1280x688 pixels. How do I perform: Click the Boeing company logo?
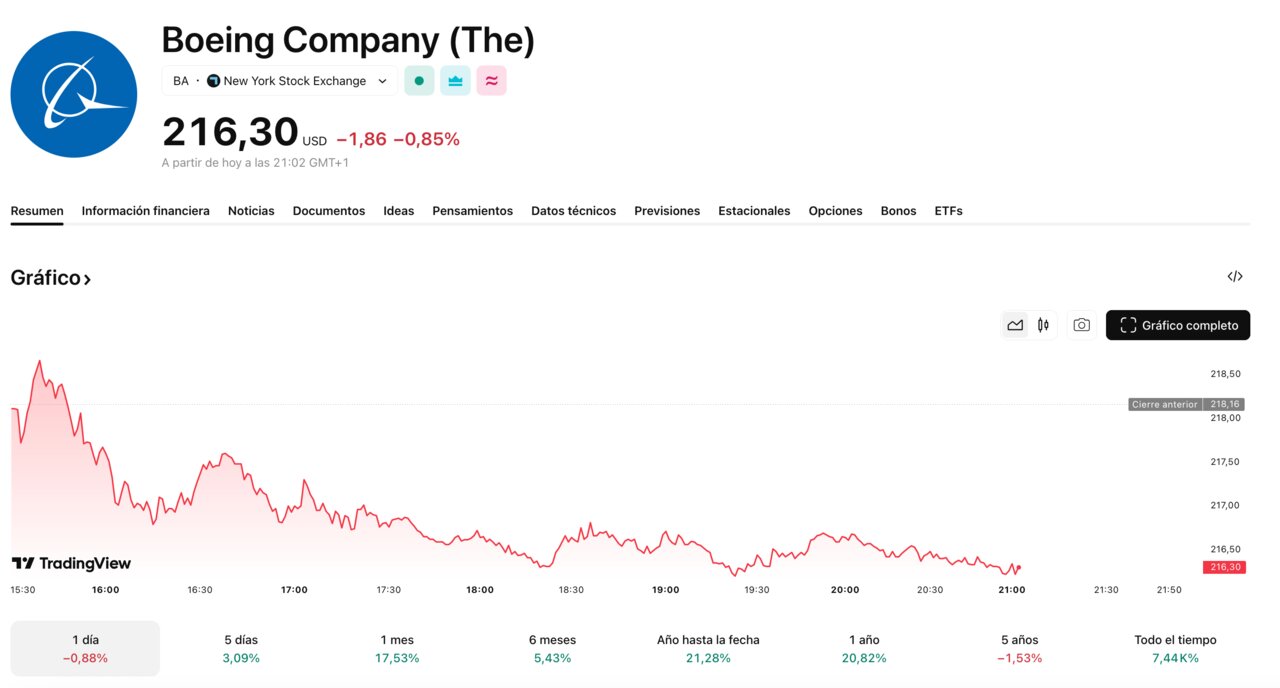tap(73, 93)
